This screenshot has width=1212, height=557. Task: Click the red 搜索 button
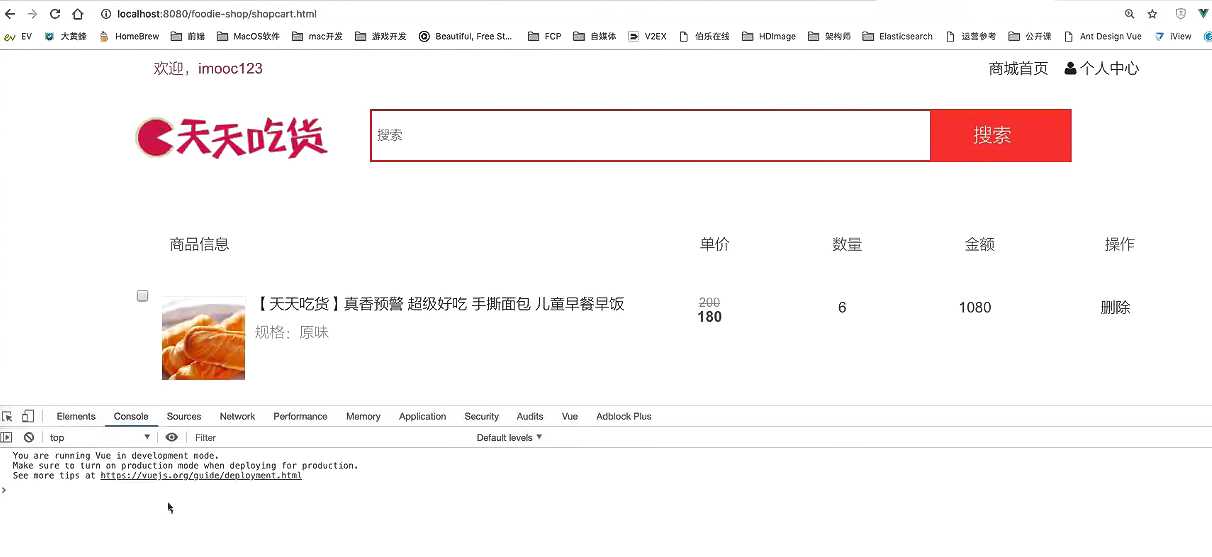point(1000,135)
